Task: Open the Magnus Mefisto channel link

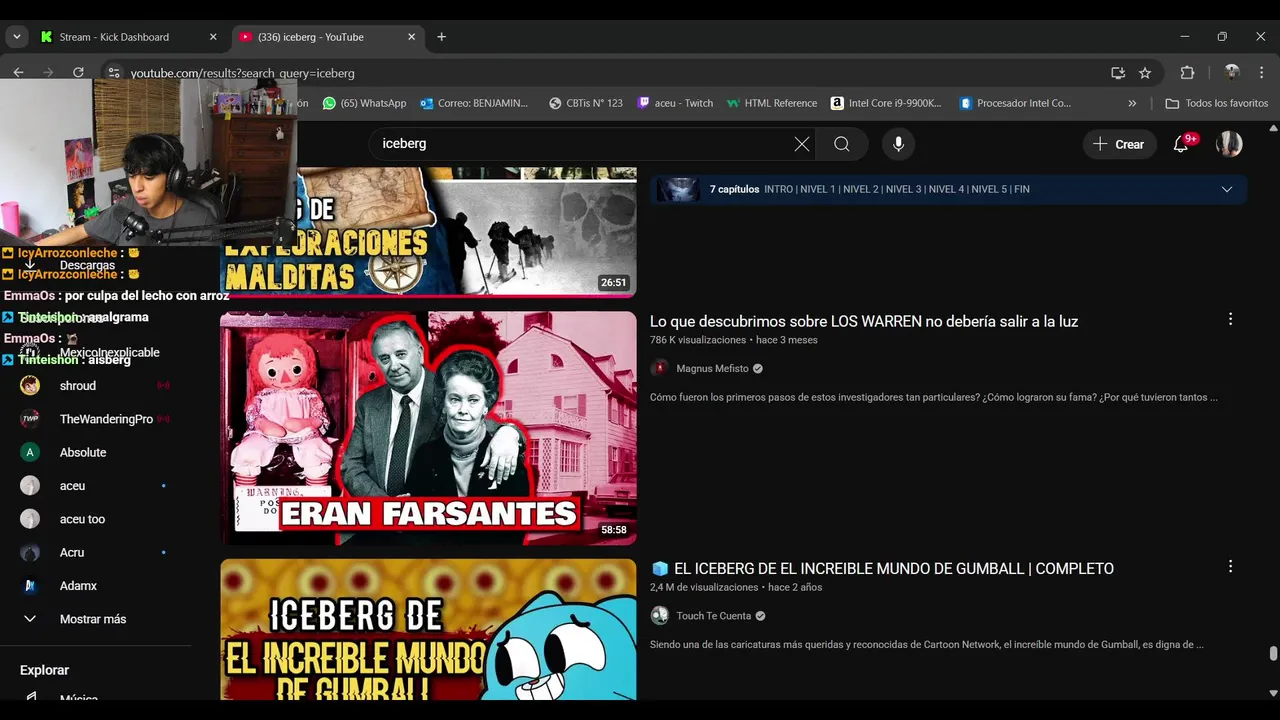Action: click(712, 368)
